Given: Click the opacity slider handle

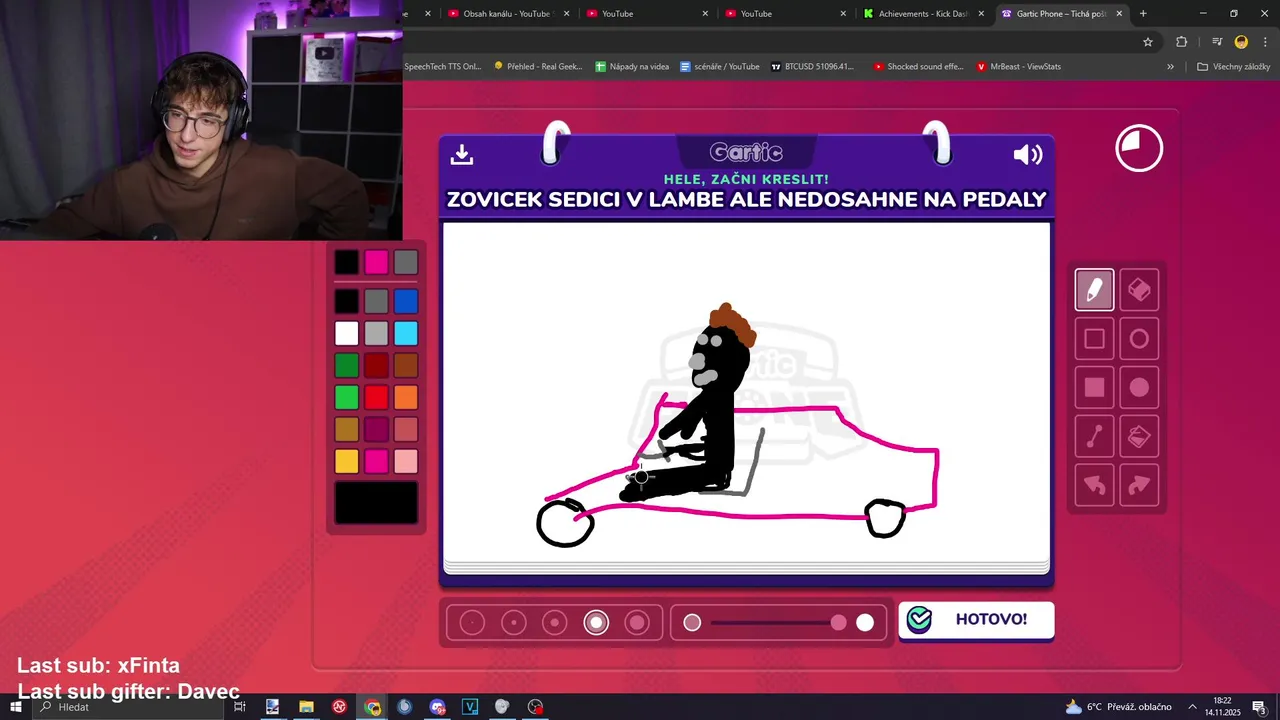Looking at the screenshot, I should point(838,623).
